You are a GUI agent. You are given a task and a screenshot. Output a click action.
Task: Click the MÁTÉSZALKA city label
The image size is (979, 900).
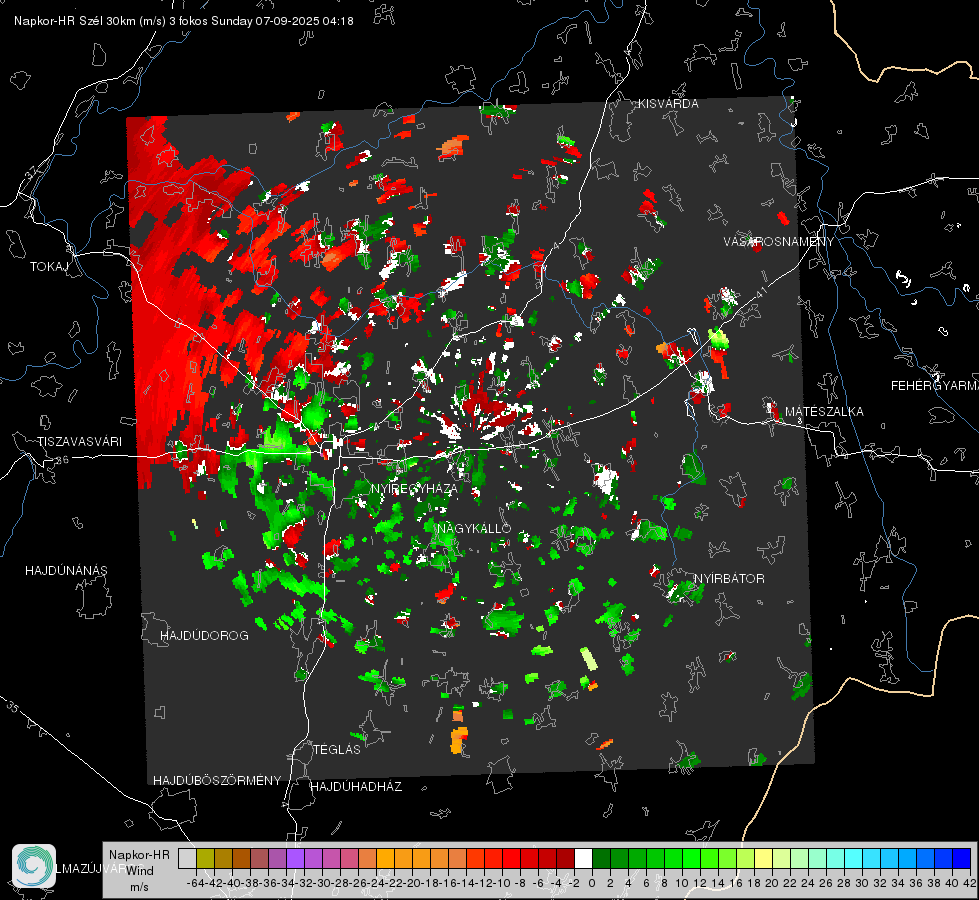click(824, 412)
